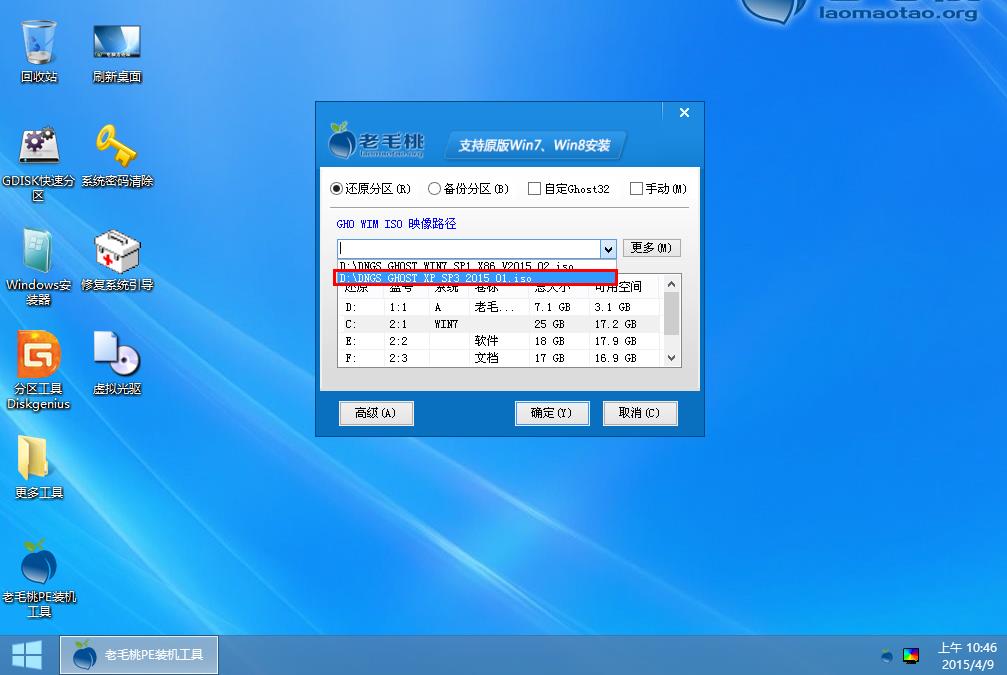Click 老毛桃PE装机工具 taskbar item
The width and height of the screenshot is (1007, 675).
(x=139, y=655)
